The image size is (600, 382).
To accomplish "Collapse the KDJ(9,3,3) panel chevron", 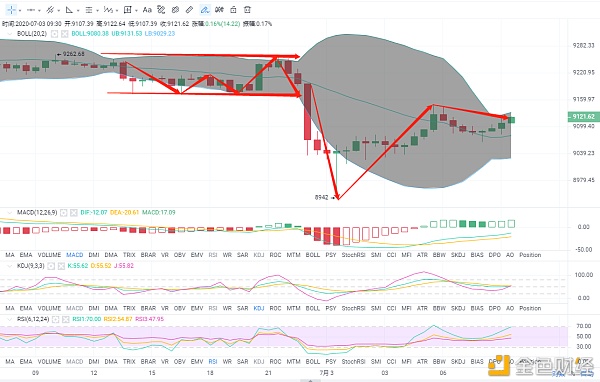I will click(x=10, y=266).
